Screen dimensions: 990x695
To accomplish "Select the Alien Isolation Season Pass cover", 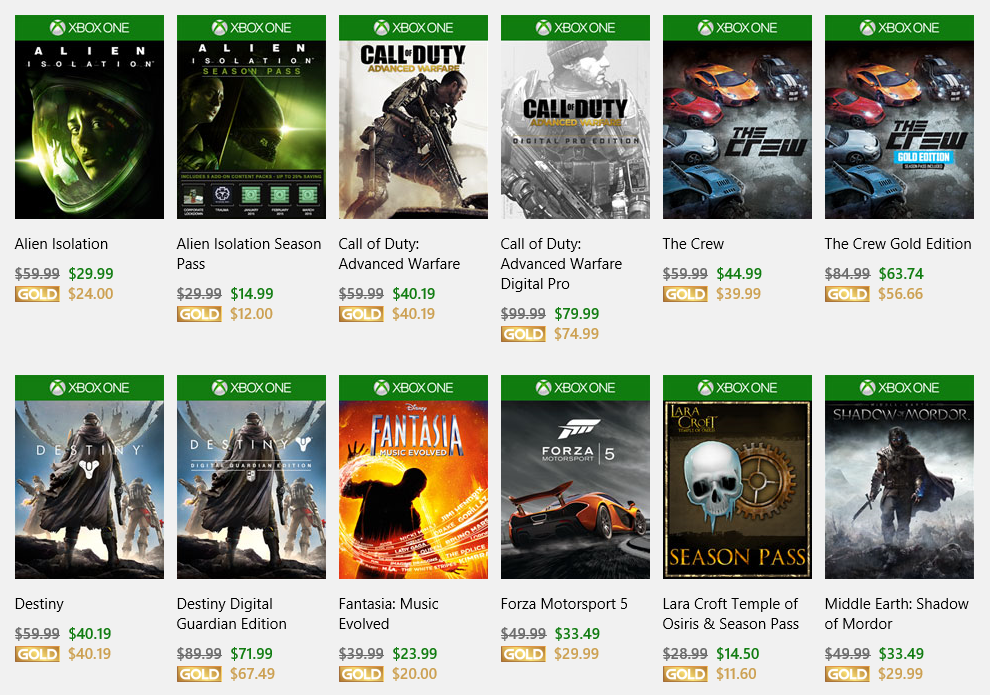I will [251, 130].
